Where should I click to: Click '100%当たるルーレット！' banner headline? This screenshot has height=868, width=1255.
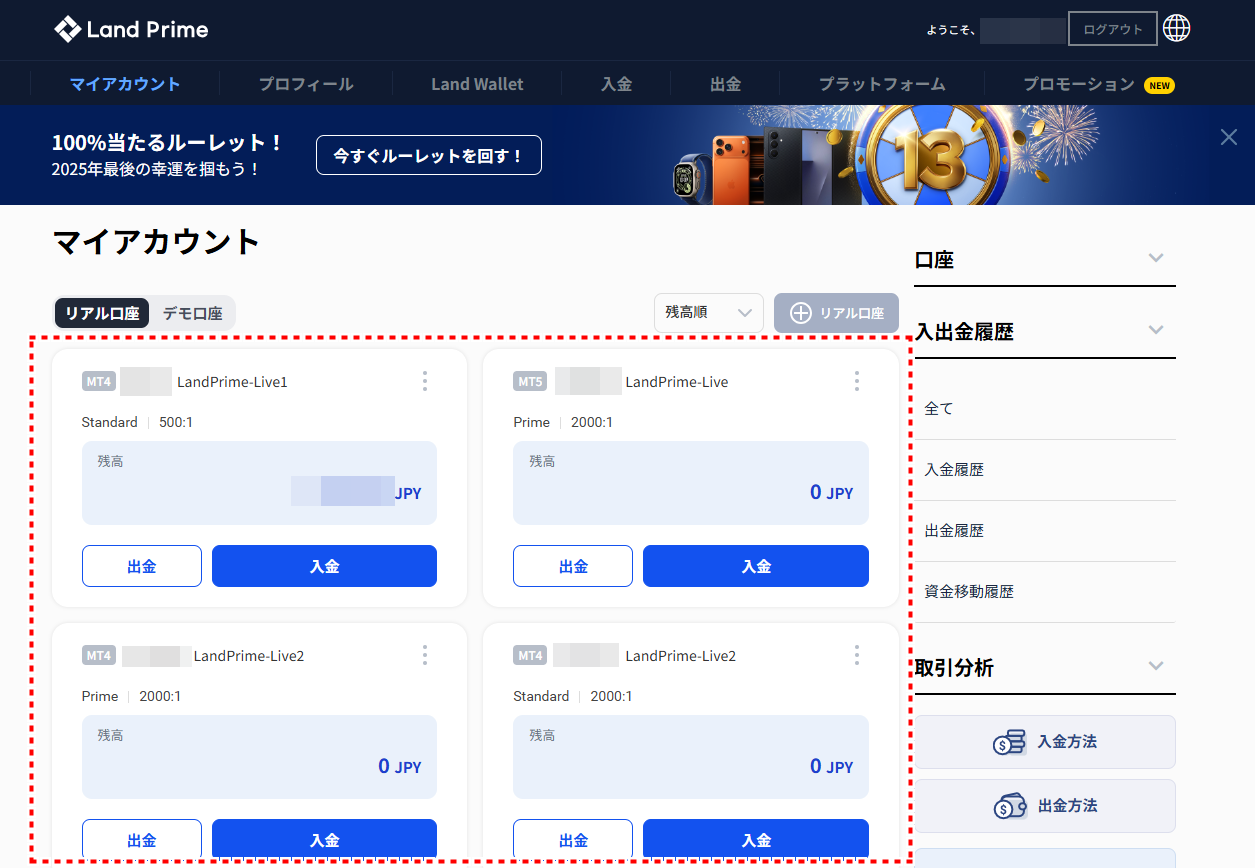point(167,142)
